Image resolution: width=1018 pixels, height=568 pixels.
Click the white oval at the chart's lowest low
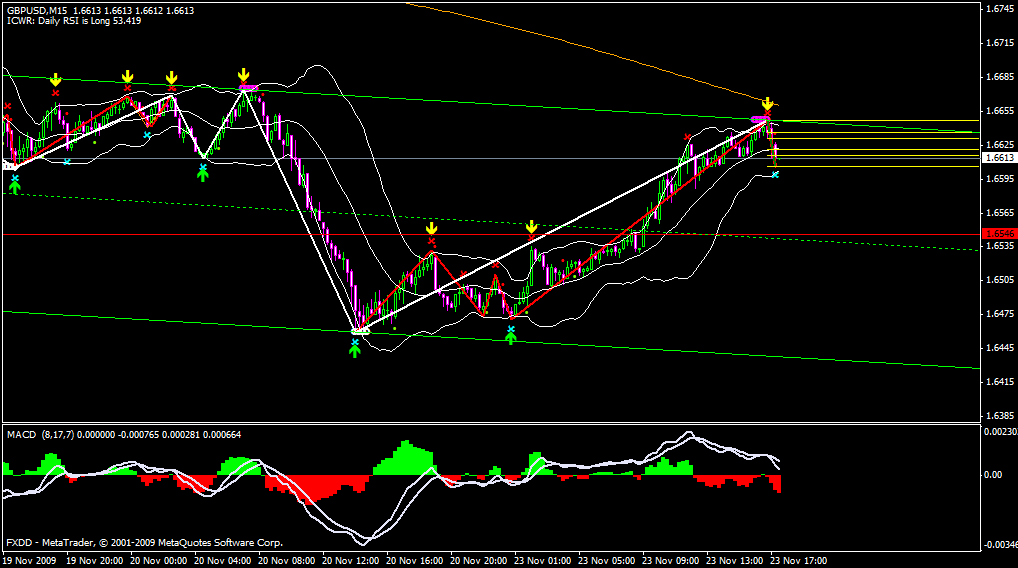tap(360, 330)
